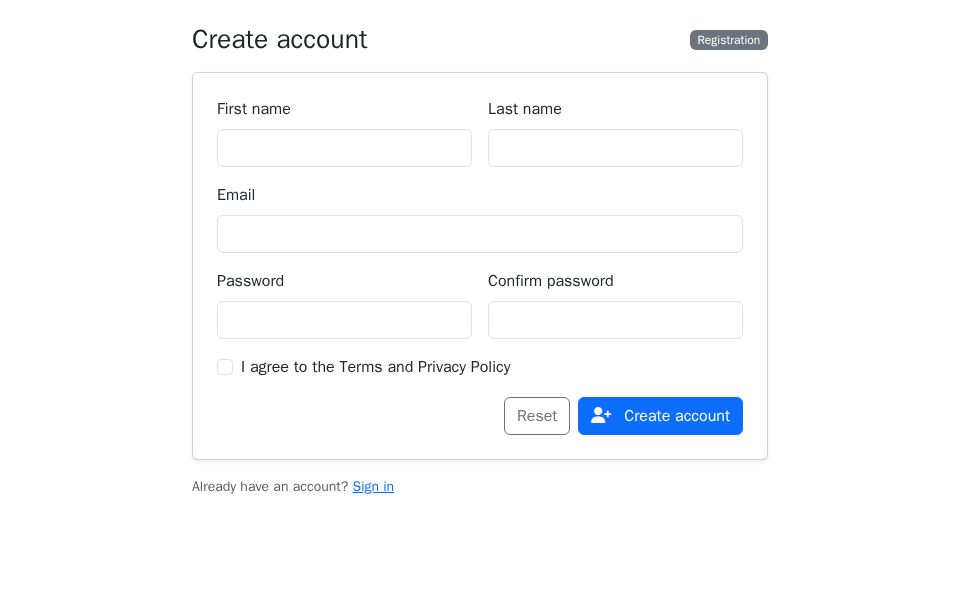Click the Confirm password field
This screenshot has height=600, width=960.
(x=615, y=320)
